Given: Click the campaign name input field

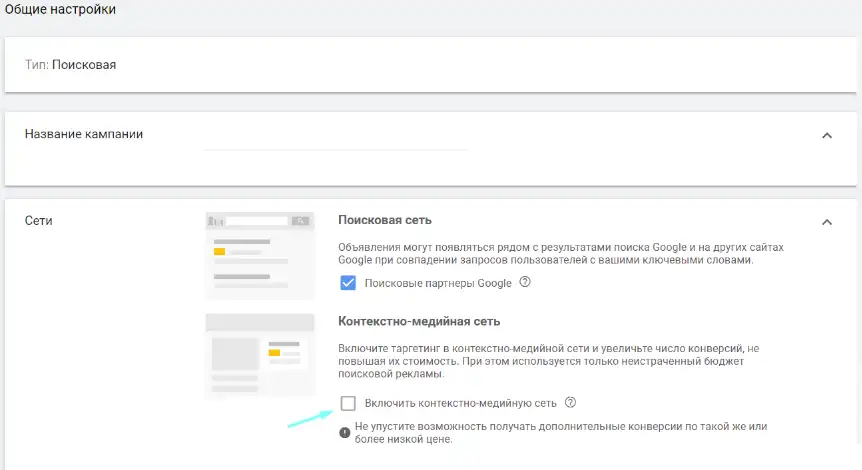Looking at the screenshot, I should 336,139.
